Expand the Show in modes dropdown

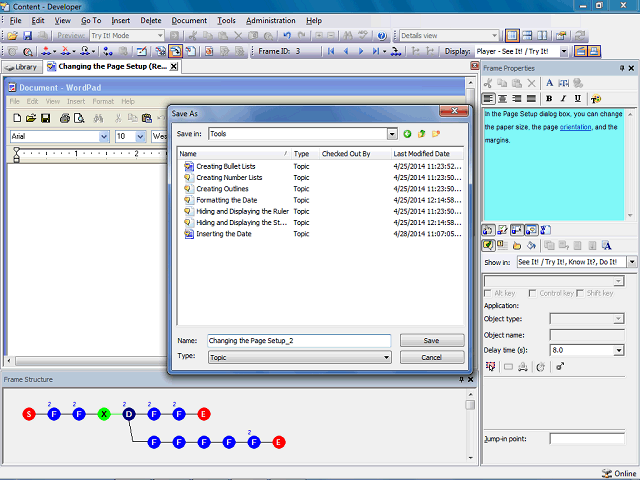pyautogui.click(x=632, y=262)
